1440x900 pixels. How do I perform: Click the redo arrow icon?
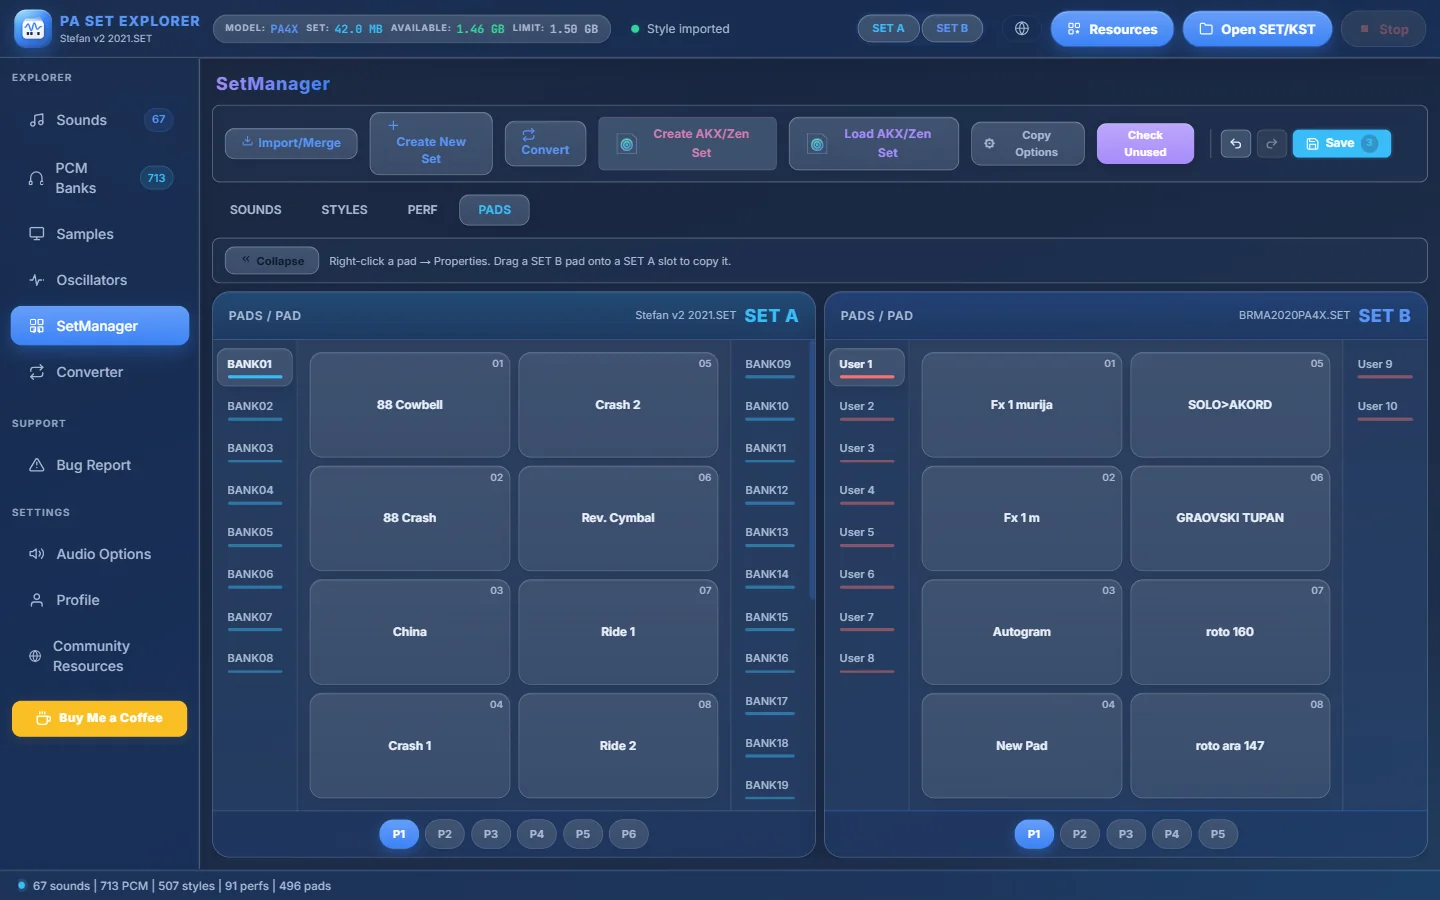point(1271,144)
